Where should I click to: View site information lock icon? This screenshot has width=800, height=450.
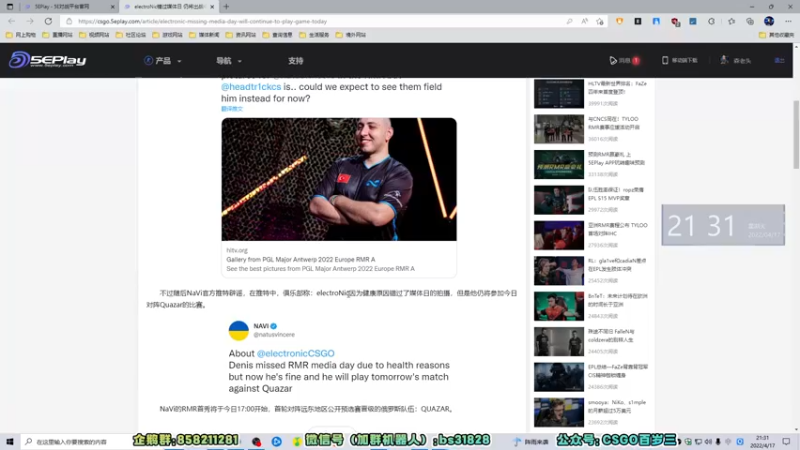69,21
